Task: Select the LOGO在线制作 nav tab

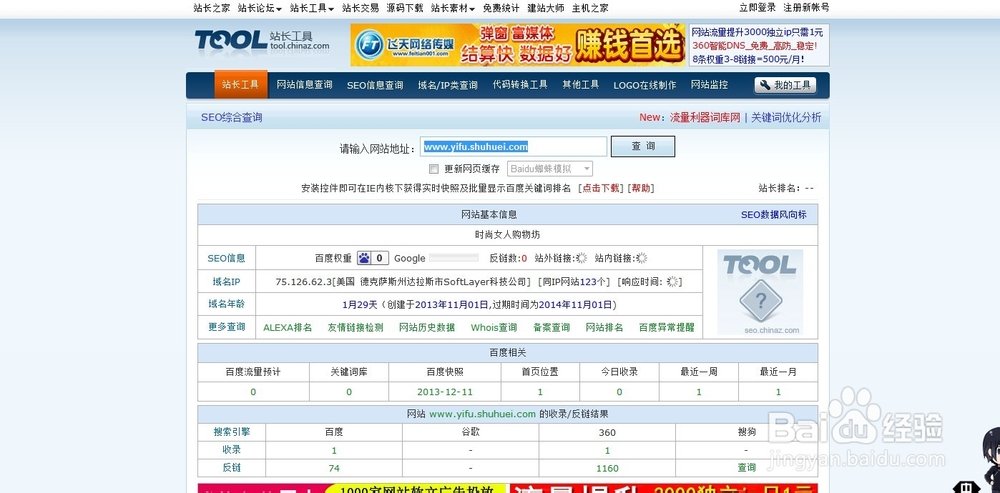Action: [x=645, y=85]
